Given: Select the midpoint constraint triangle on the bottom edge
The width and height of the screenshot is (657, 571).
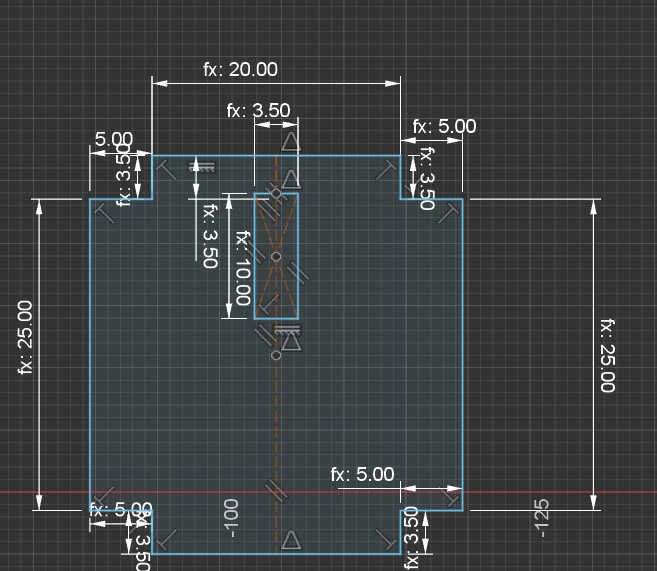Looking at the screenshot, I should point(290,541).
